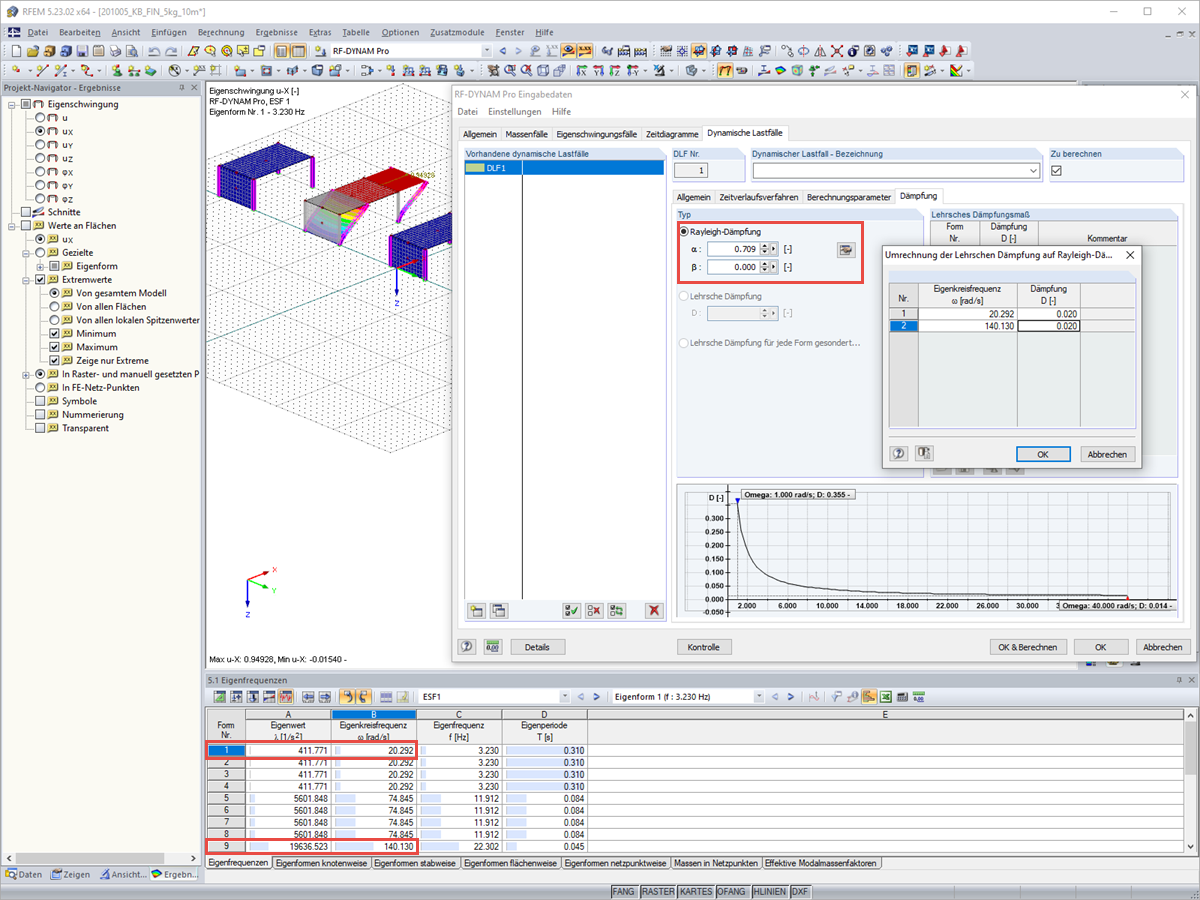The image size is (1200, 900).
Task: Expand the Eigenform node under Gezielte
Action: click(40, 266)
